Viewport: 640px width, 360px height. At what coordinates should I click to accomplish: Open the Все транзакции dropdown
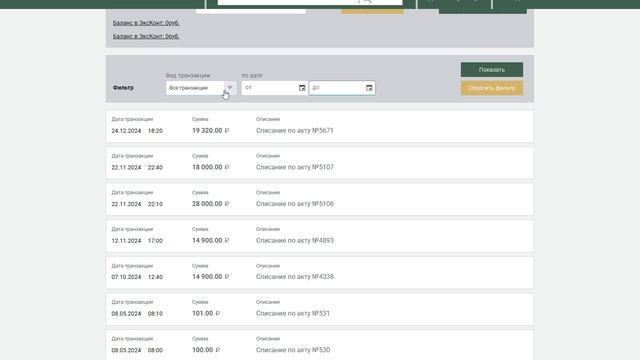point(200,88)
